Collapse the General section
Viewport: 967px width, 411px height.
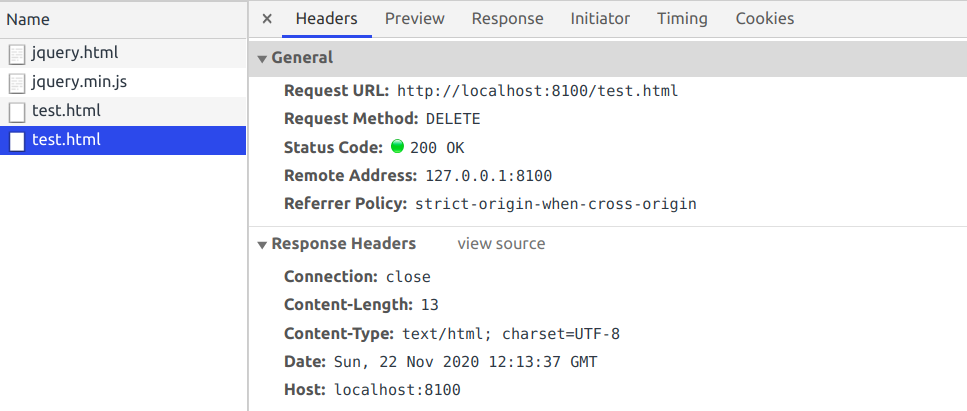tap(263, 59)
